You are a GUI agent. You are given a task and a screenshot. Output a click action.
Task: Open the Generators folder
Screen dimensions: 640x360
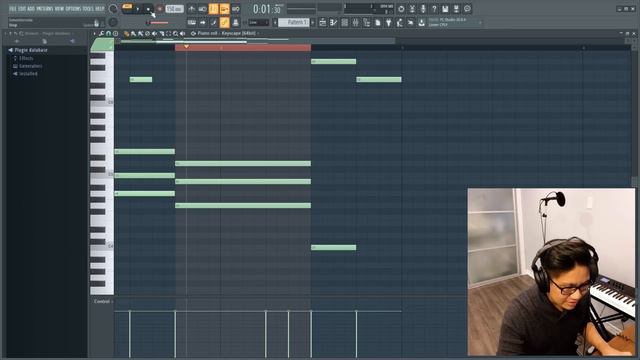pos(27,66)
